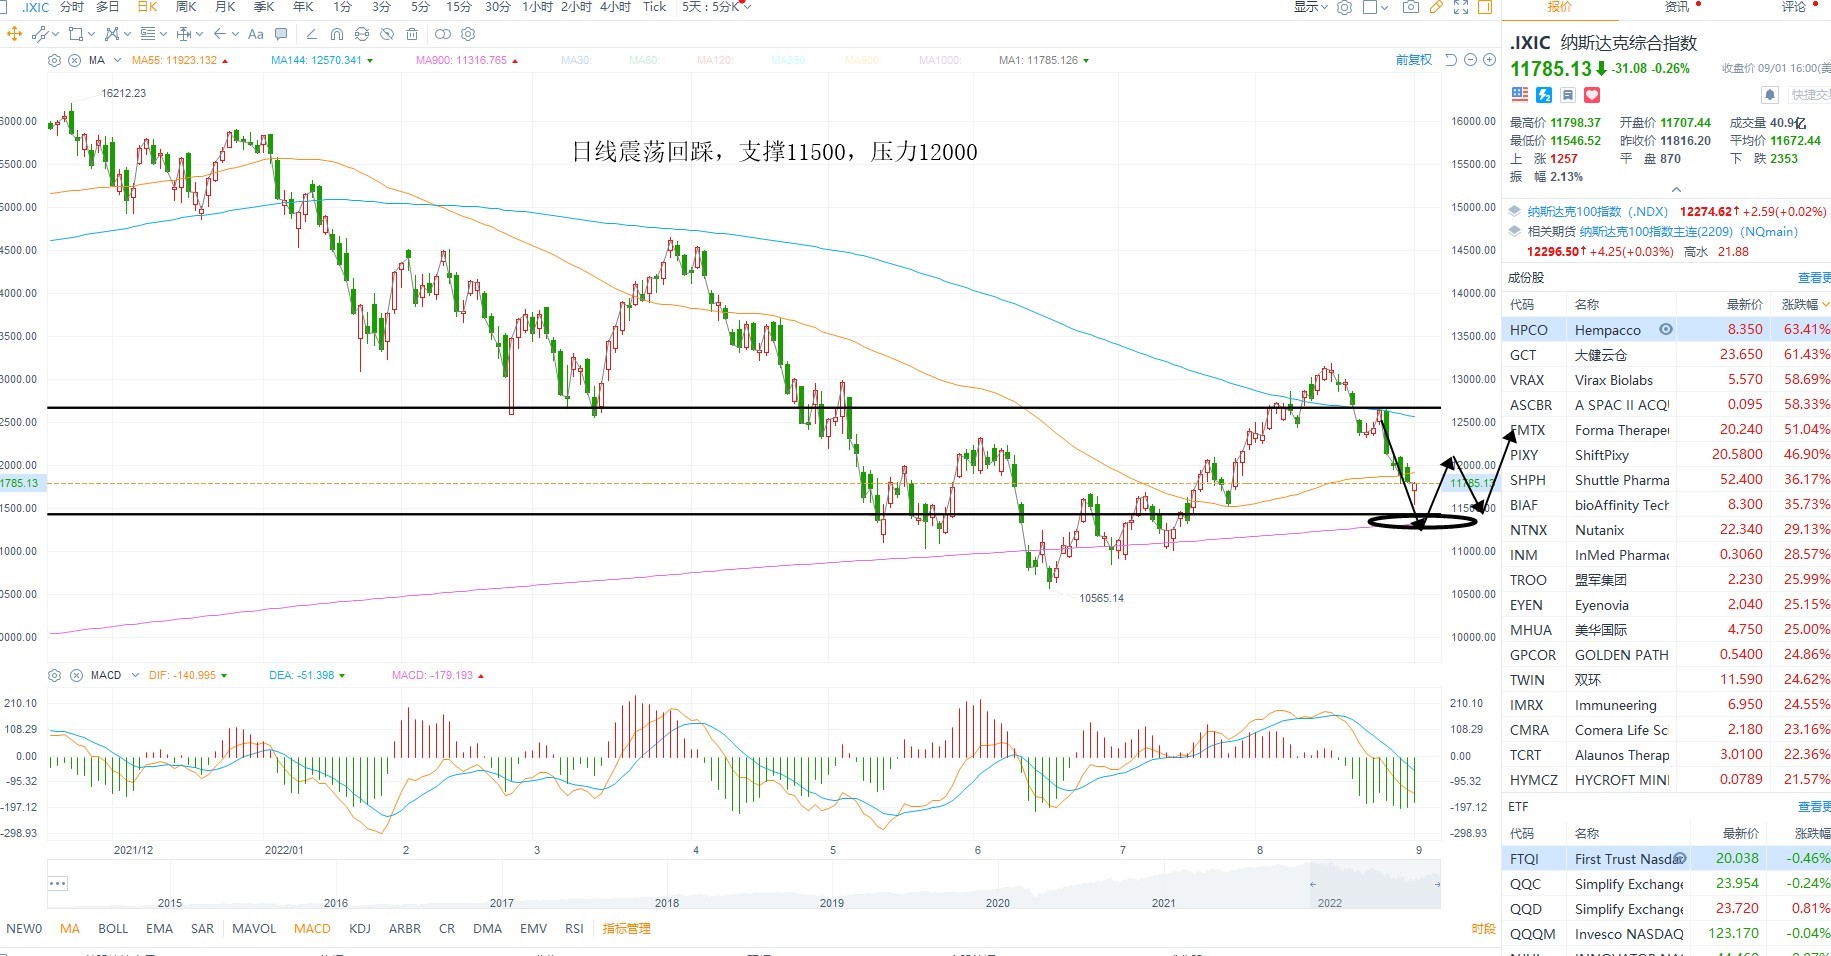Viewport: 1831px width, 956px height.
Task: Click the trash can delete drawings icon
Action: click(x=412, y=34)
